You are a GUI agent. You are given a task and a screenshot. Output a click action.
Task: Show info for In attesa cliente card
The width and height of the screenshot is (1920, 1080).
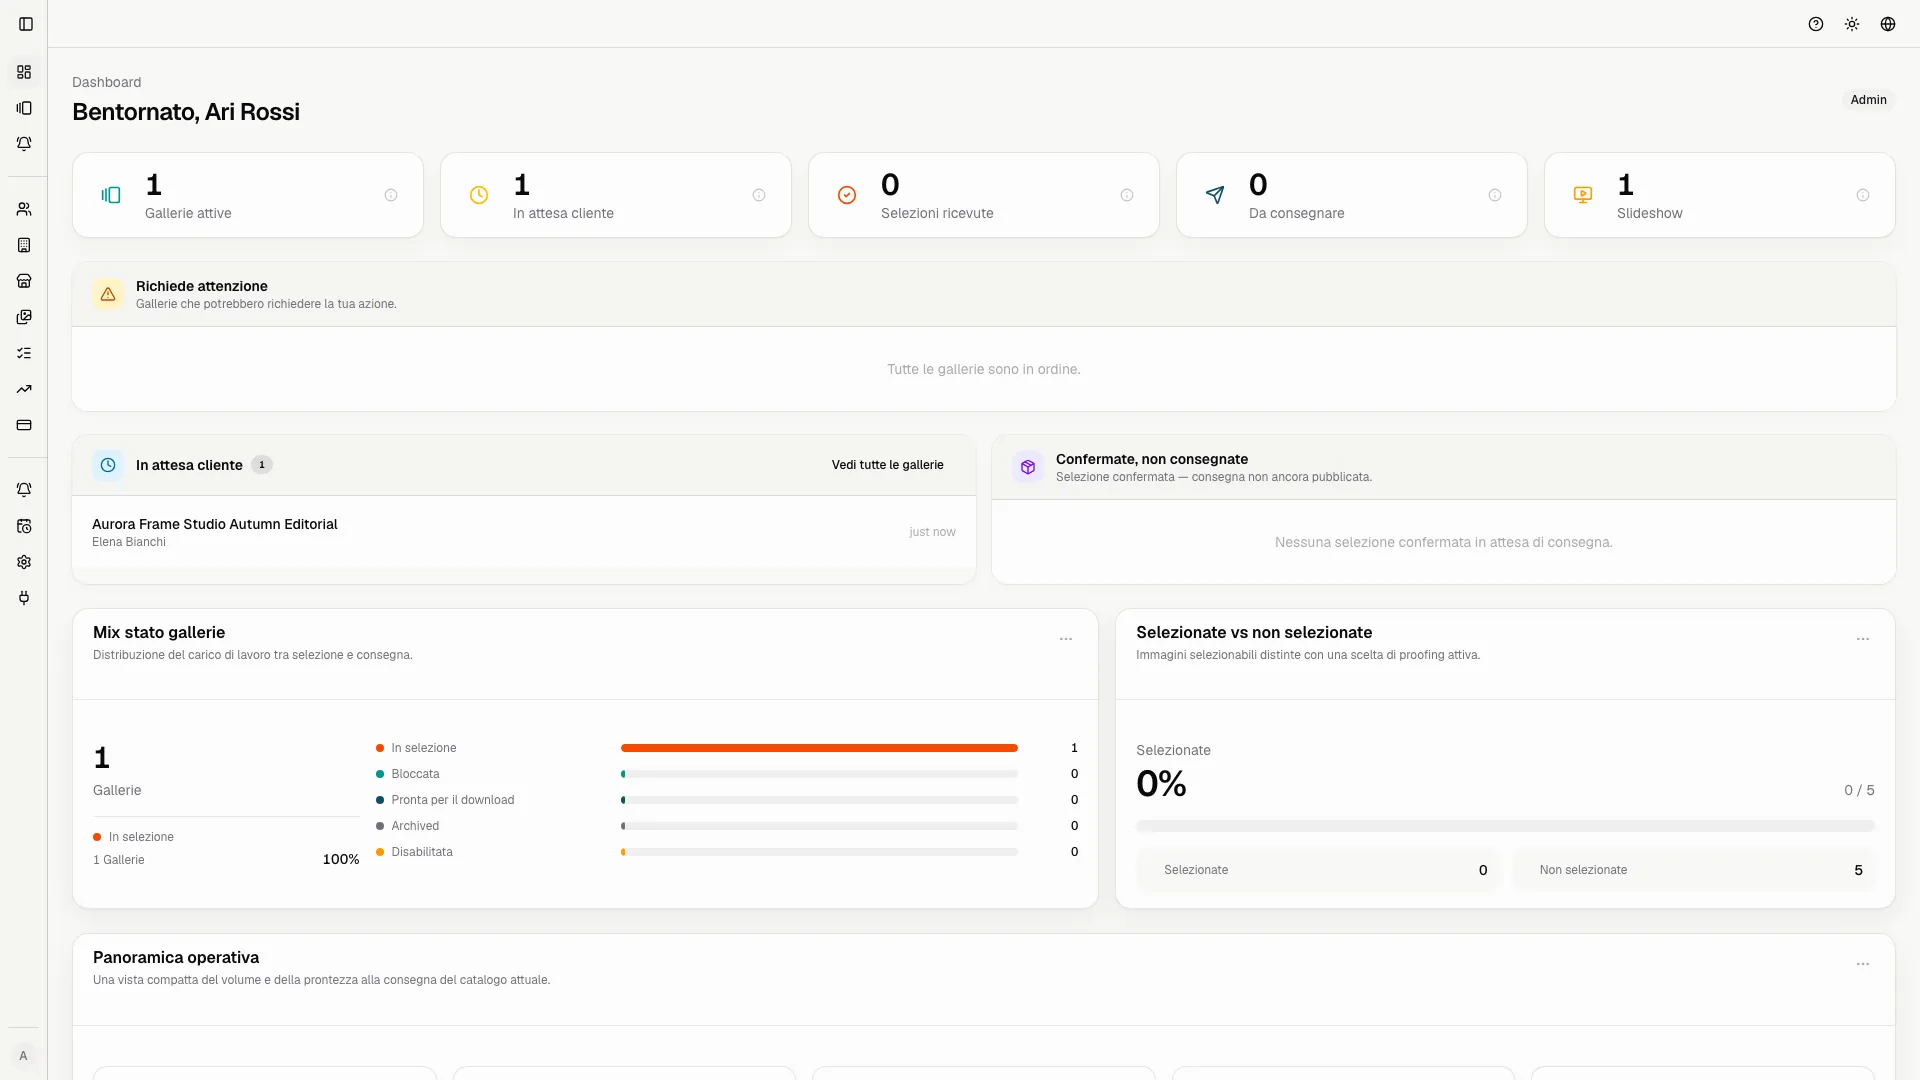pos(759,195)
